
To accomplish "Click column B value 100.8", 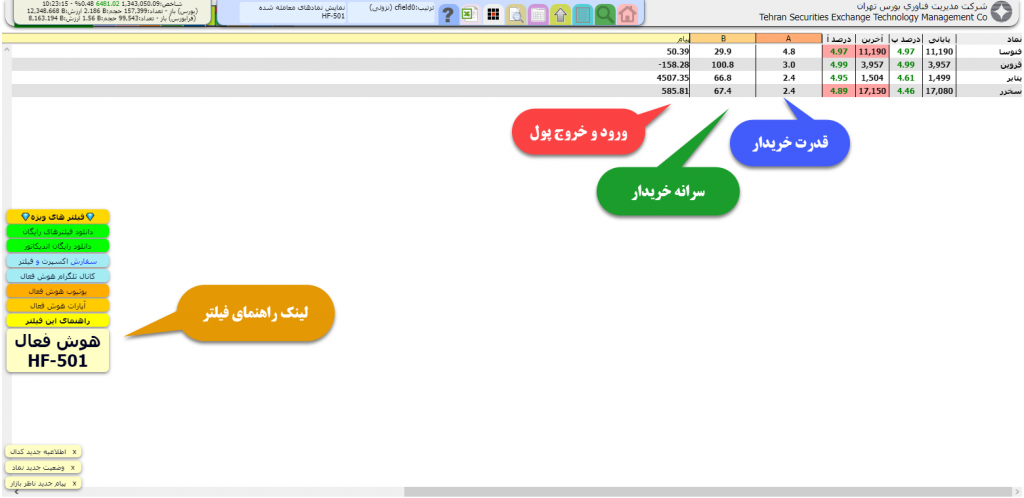I will point(723,65).
